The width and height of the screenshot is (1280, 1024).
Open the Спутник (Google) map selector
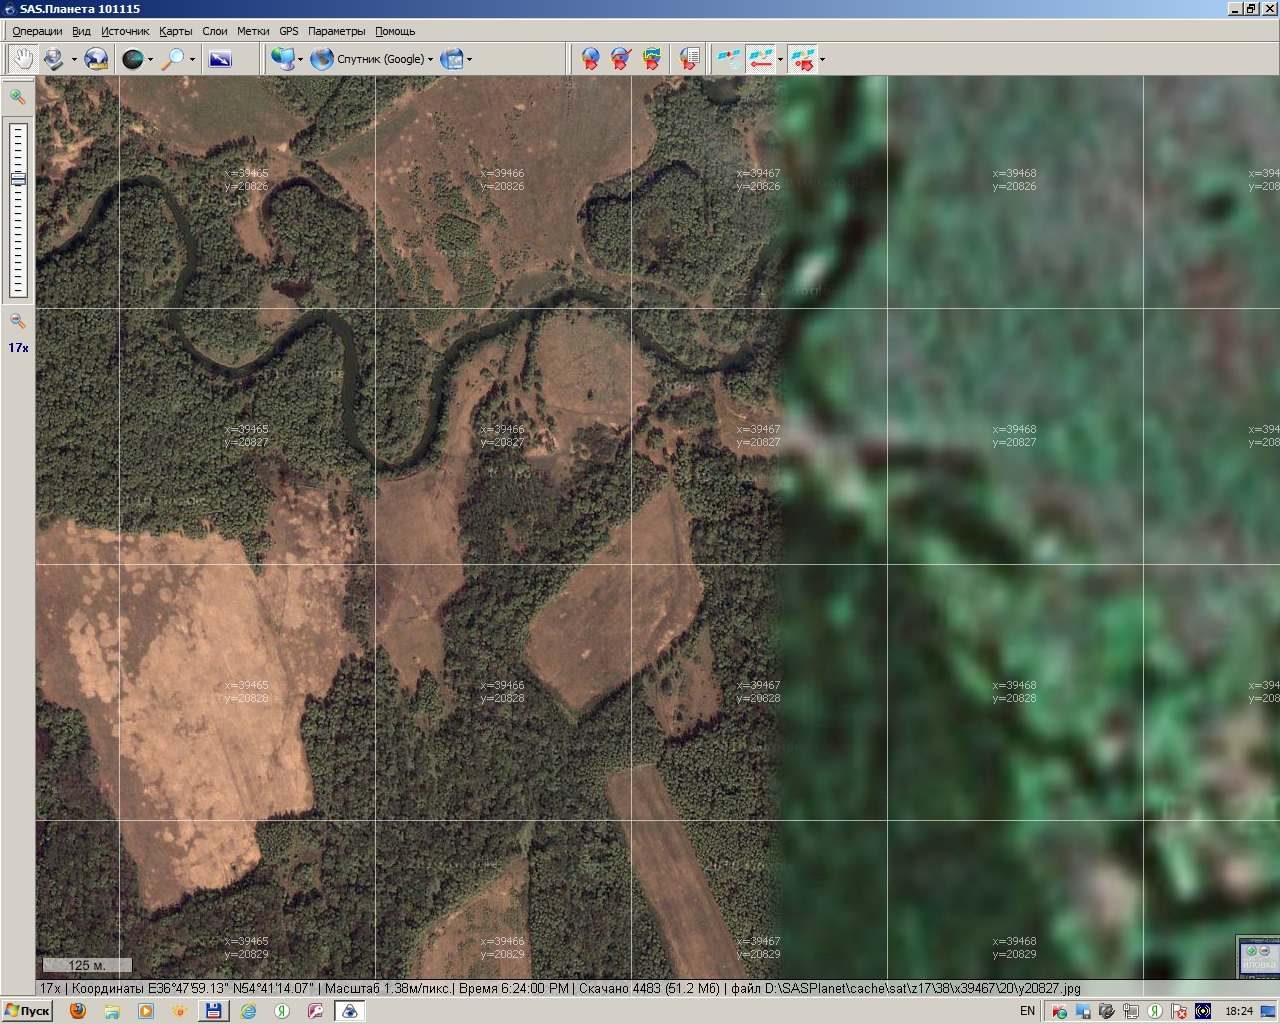point(372,59)
